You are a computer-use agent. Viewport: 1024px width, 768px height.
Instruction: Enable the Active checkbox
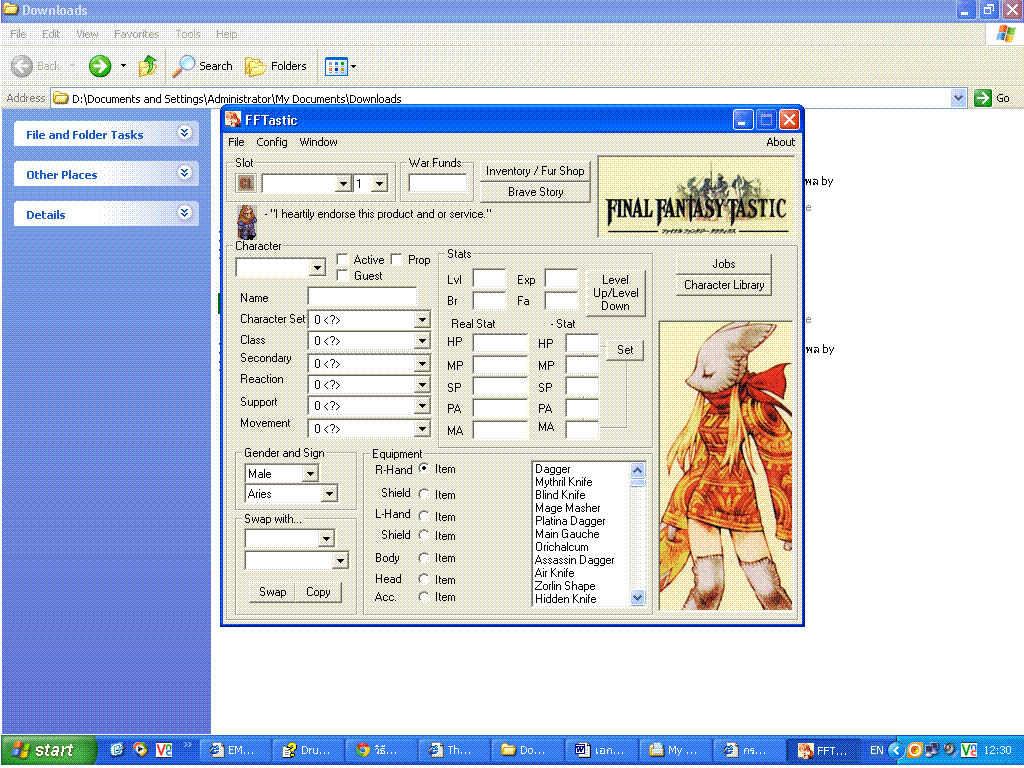coord(342,259)
